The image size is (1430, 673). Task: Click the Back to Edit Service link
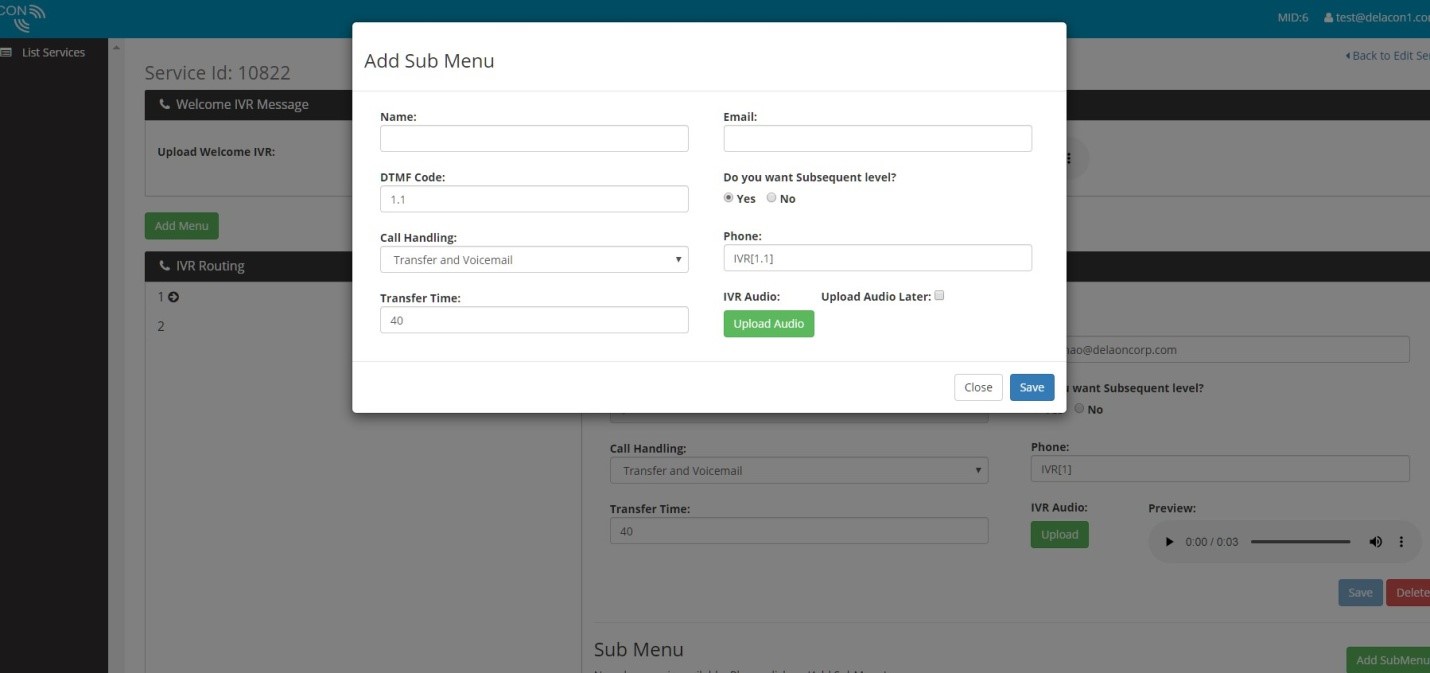tap(1387, 56)
